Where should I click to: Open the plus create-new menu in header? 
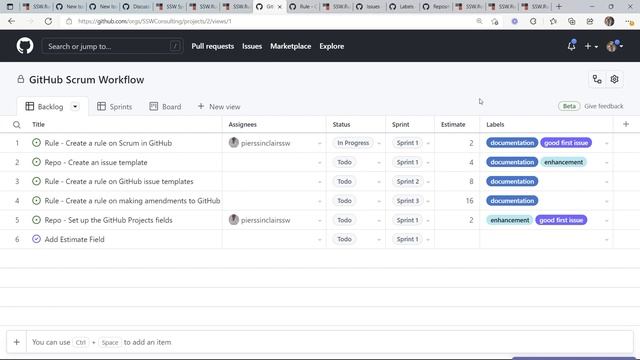tap(591, 46)
